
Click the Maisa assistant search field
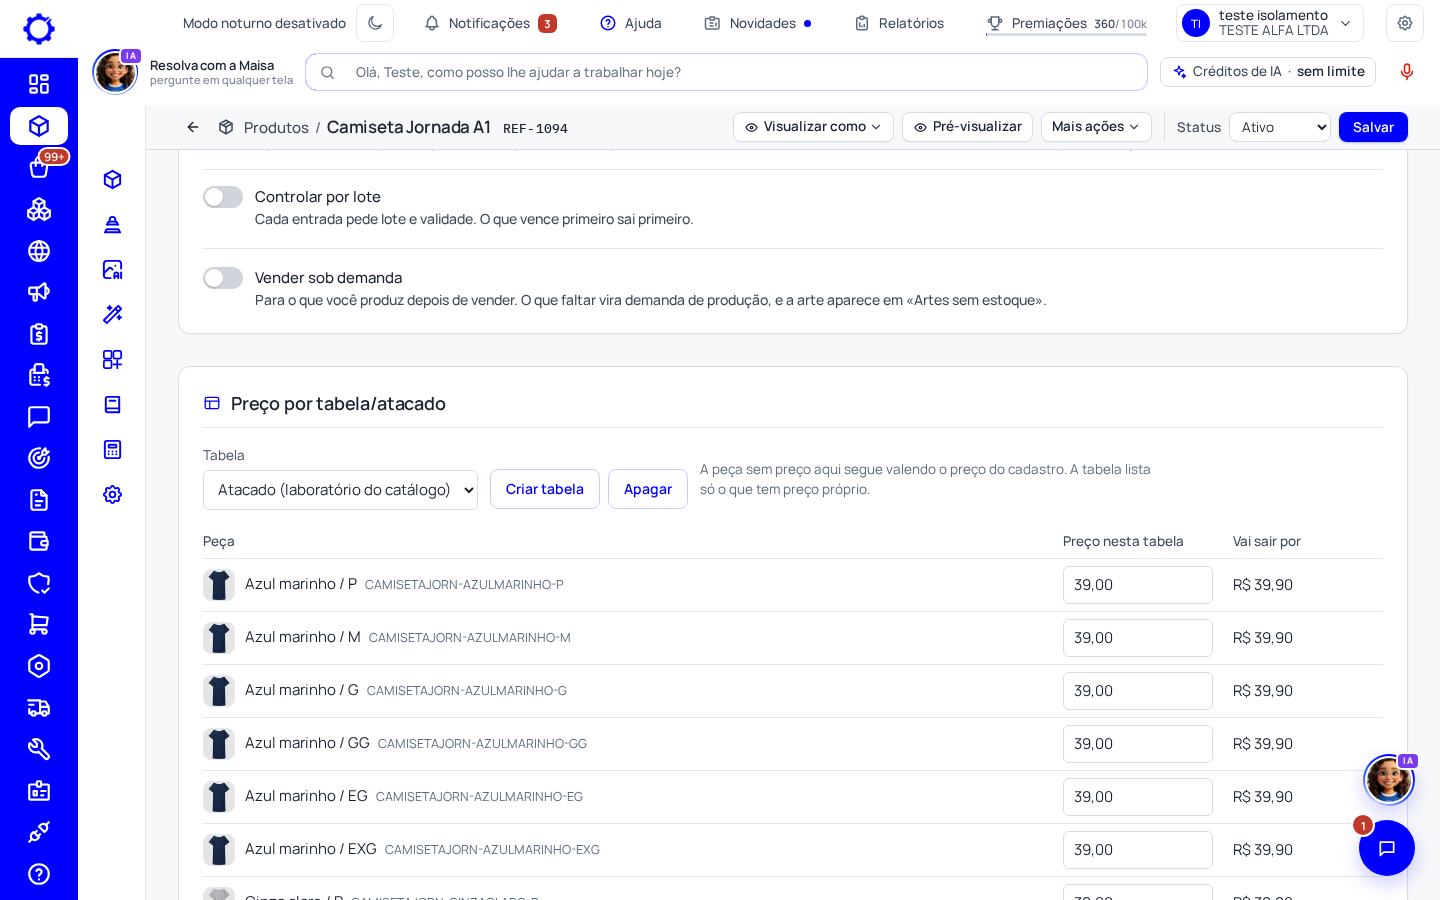pyautogui.click(x=726, y=72)
